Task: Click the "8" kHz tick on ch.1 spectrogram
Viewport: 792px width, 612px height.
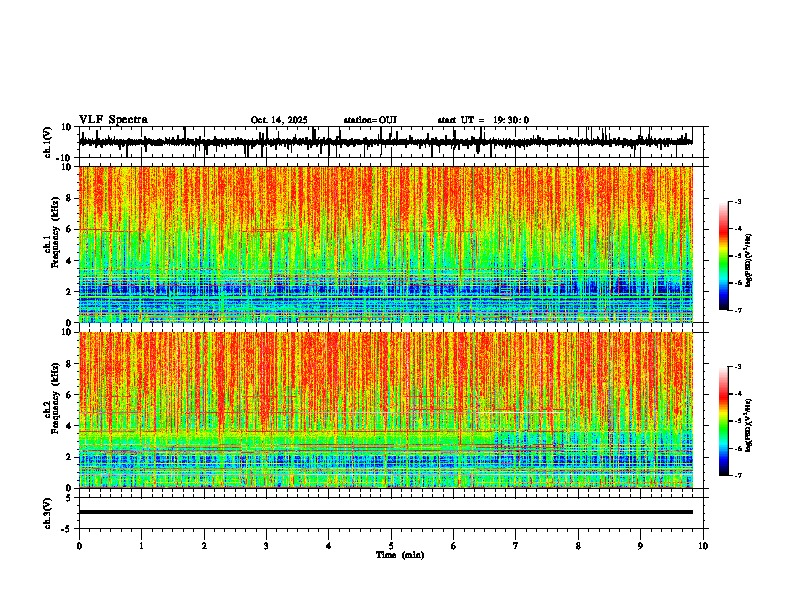Action: click(71, 198)
